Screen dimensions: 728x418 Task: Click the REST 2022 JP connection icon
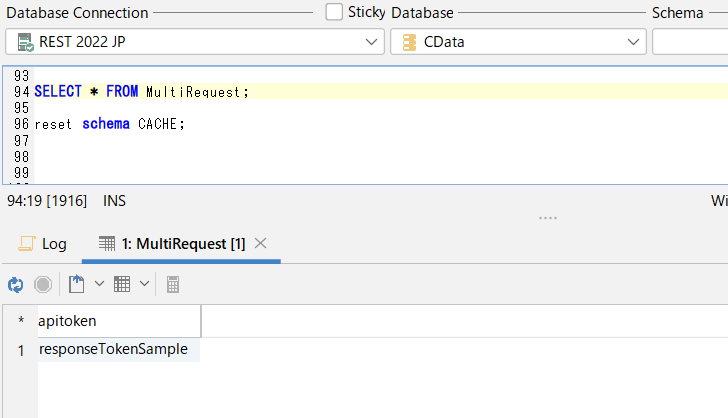coord(24,42)
